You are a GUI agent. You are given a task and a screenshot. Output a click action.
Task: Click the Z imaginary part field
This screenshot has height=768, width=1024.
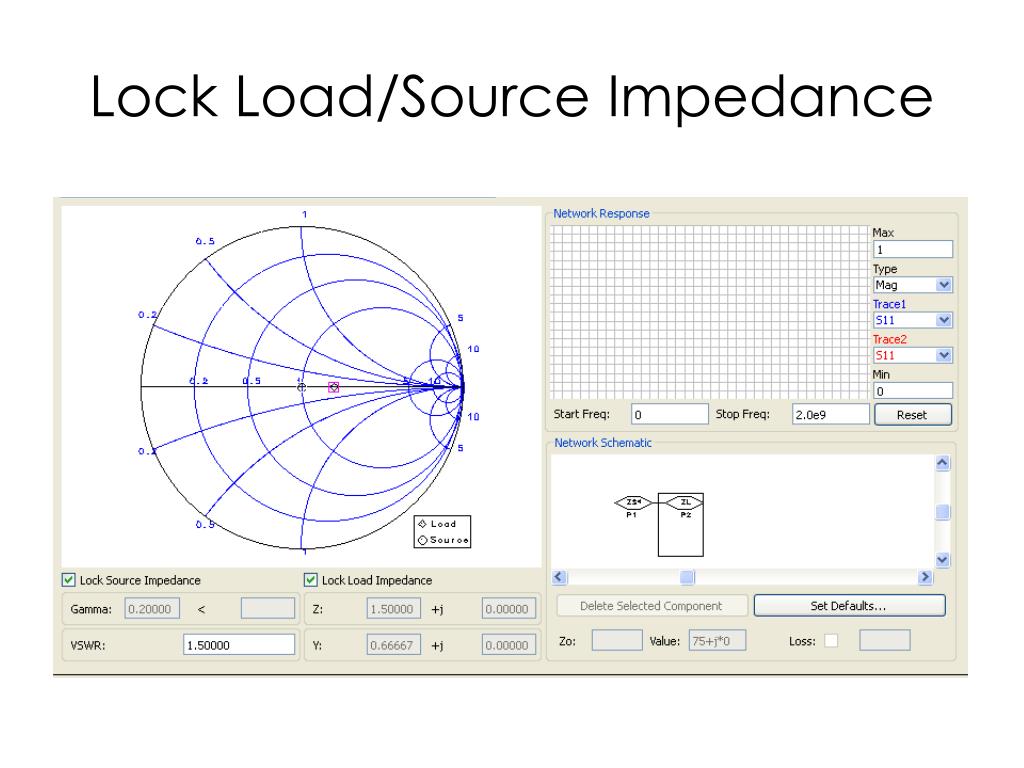click(x=509, y=609)
